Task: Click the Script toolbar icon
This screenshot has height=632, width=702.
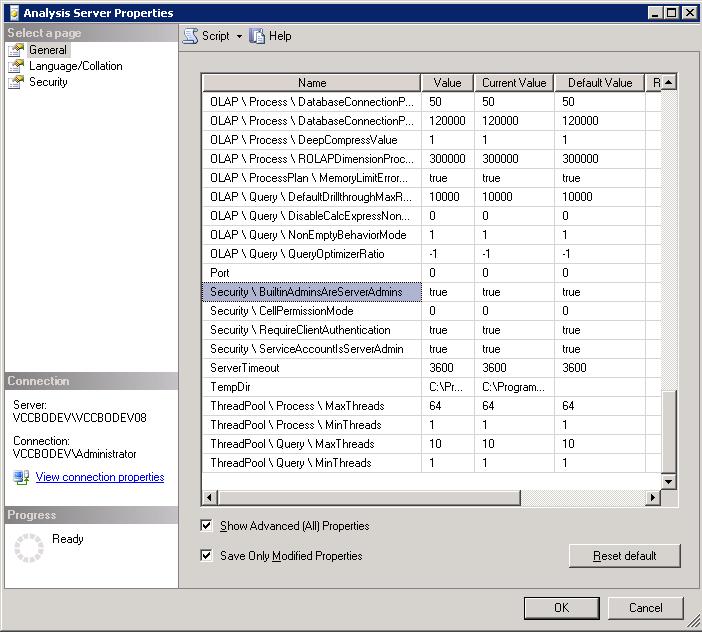Action: pos(190,36)
